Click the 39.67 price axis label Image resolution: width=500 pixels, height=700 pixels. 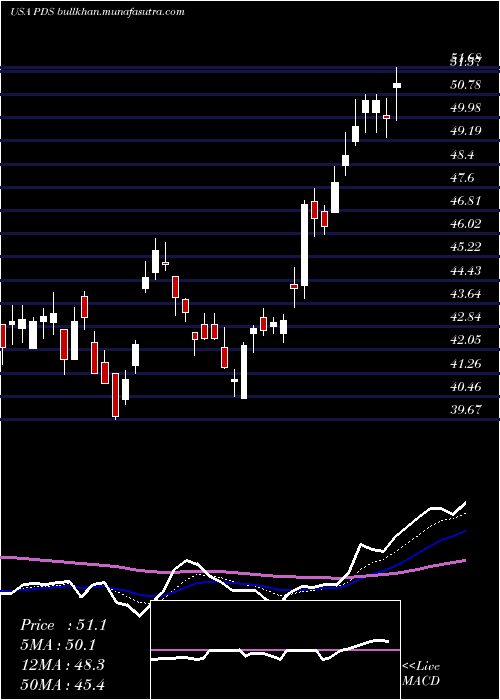(x=466, y=409)
